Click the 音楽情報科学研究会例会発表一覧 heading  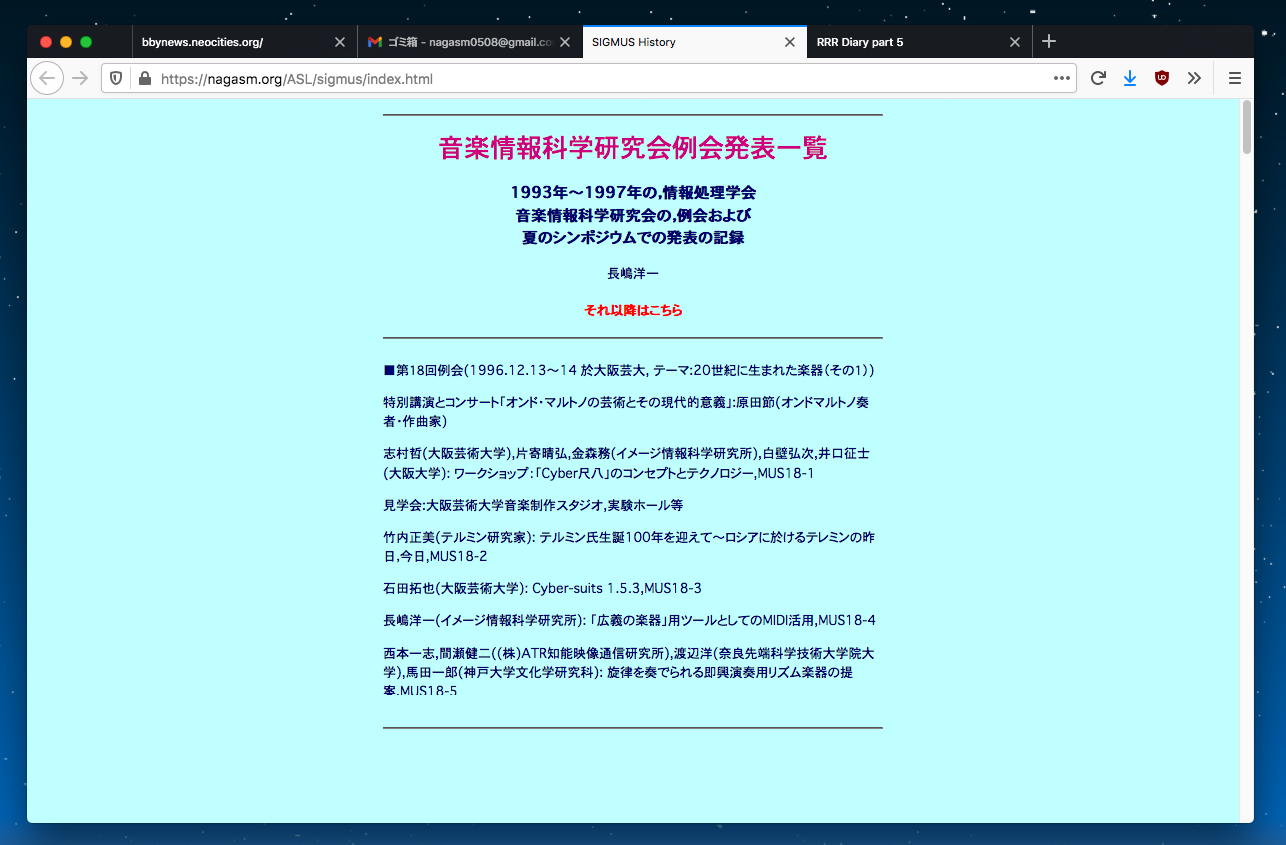point(633,149)
